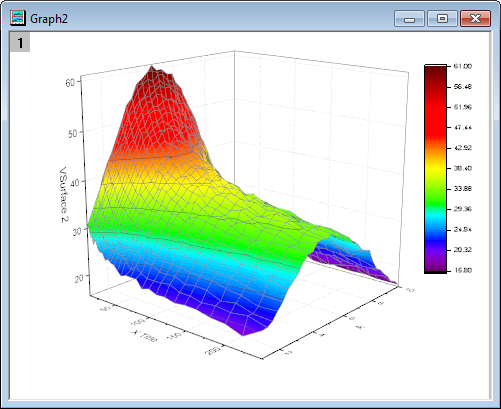The image size is (501, 409).
Task: Click the Z axis tick label 60
Action: 71,82
